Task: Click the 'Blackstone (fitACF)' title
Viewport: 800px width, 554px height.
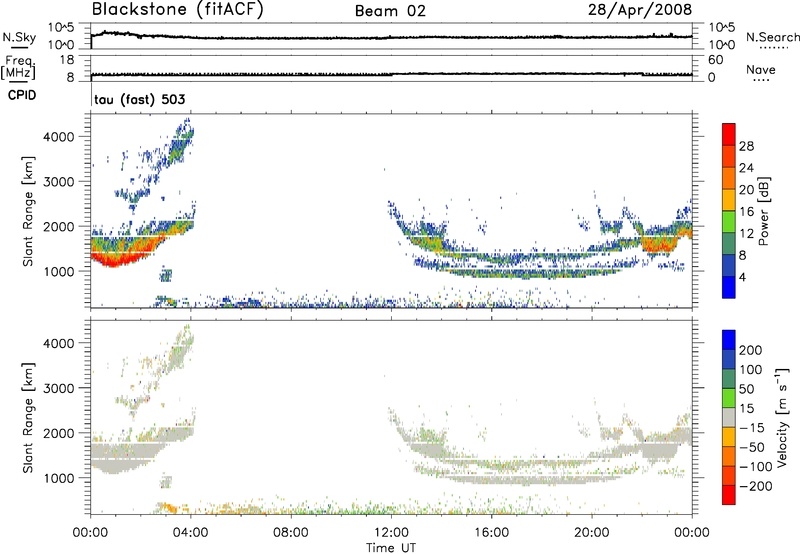Action: (x=177, y=9)
